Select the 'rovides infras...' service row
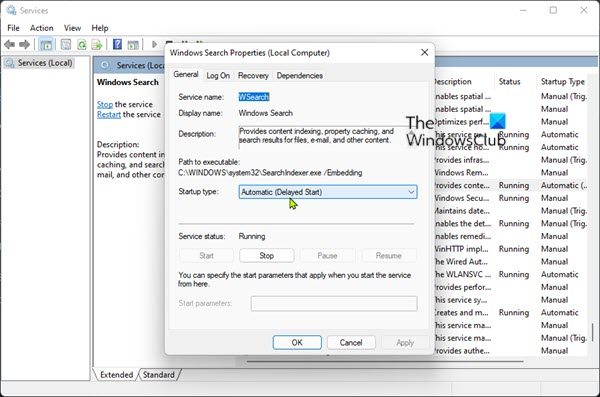Screen dimensions: 600x397 click(511, 160)
